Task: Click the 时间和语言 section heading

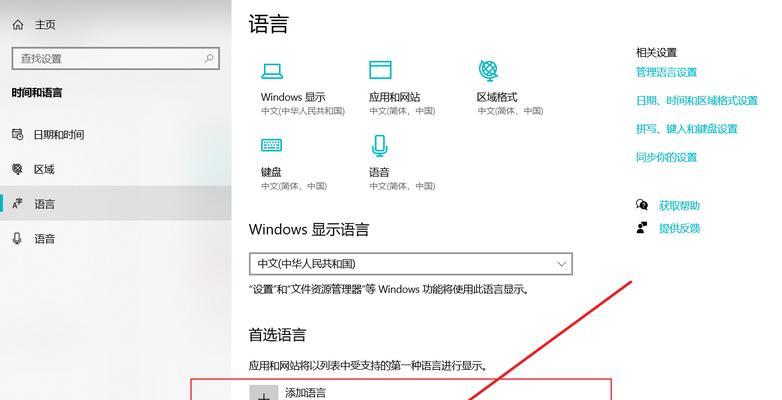Action: 37,93
